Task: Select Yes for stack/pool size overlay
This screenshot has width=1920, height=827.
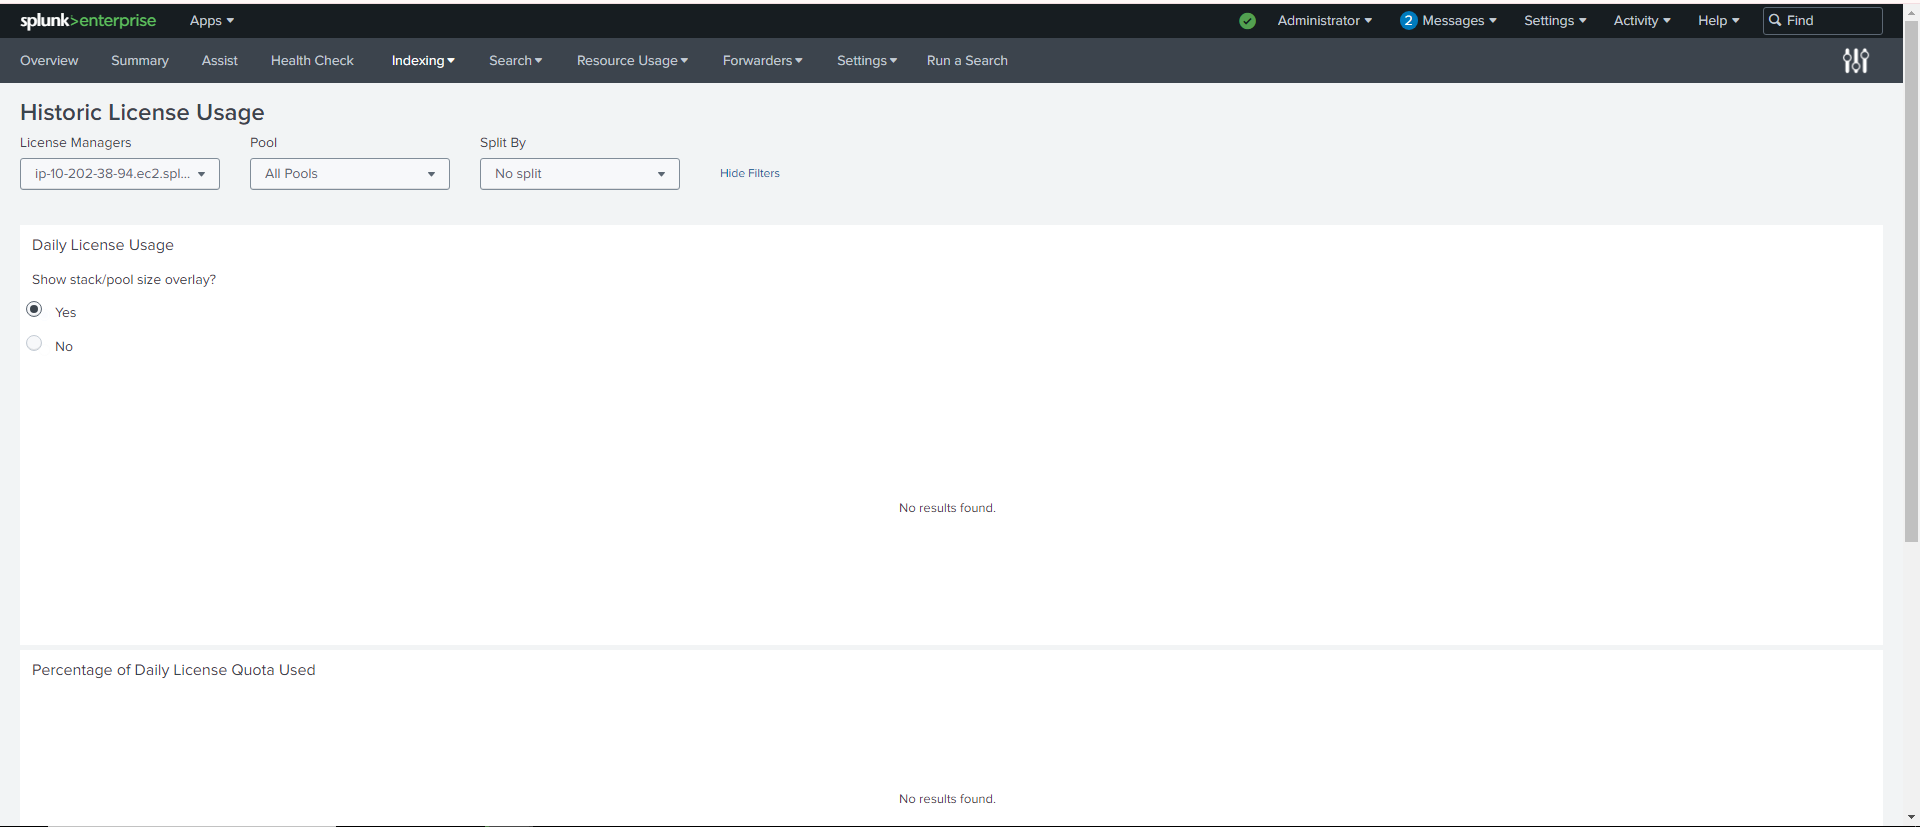Action: (34, 309)
